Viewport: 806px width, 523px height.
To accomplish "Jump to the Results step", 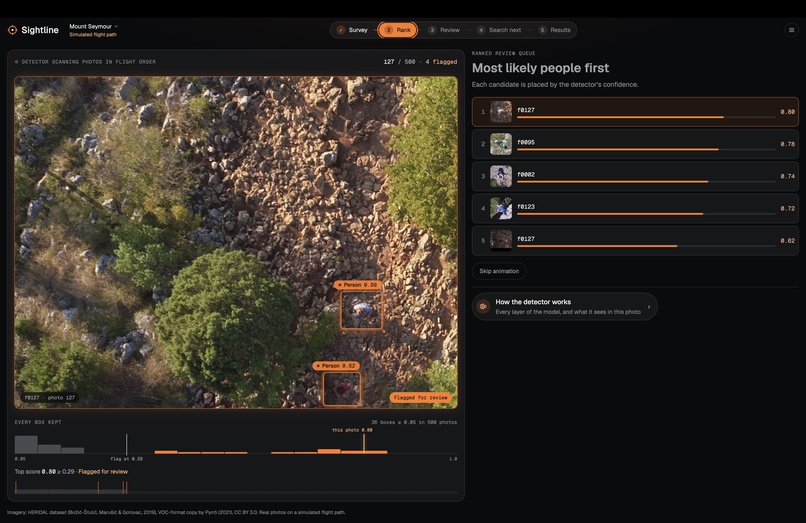I will point(555,30).
